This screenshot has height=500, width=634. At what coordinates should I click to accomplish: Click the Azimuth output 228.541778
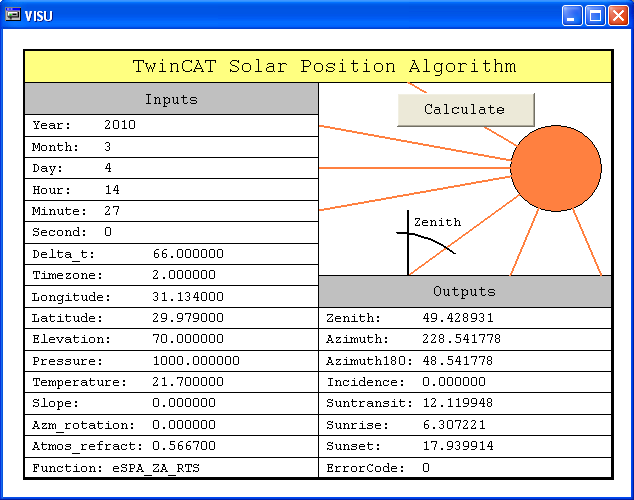coord(462,339)
